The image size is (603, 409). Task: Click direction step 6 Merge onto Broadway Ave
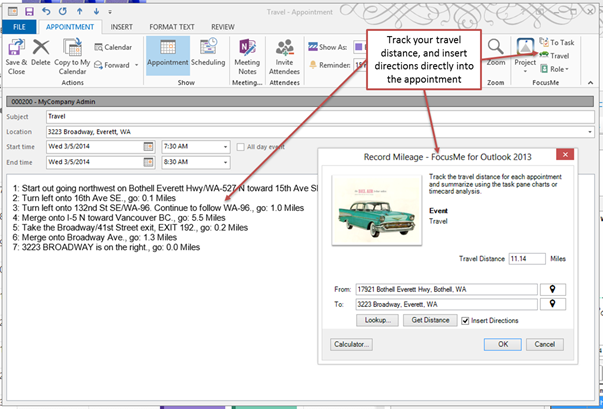click(x=95, y=238)
